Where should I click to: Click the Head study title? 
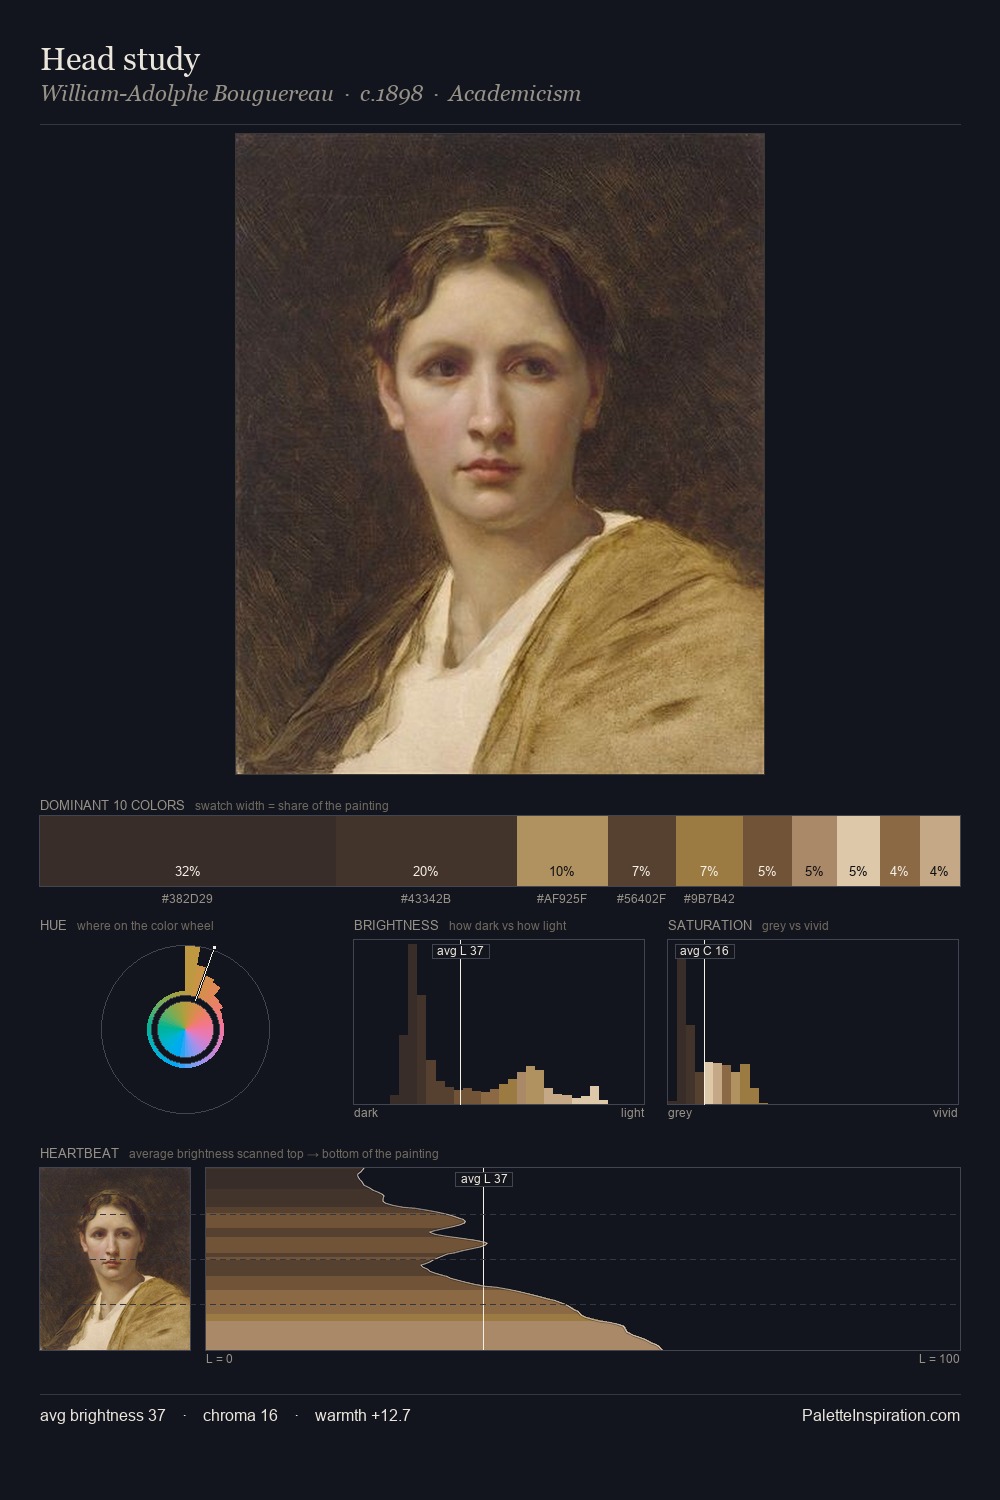120,59
